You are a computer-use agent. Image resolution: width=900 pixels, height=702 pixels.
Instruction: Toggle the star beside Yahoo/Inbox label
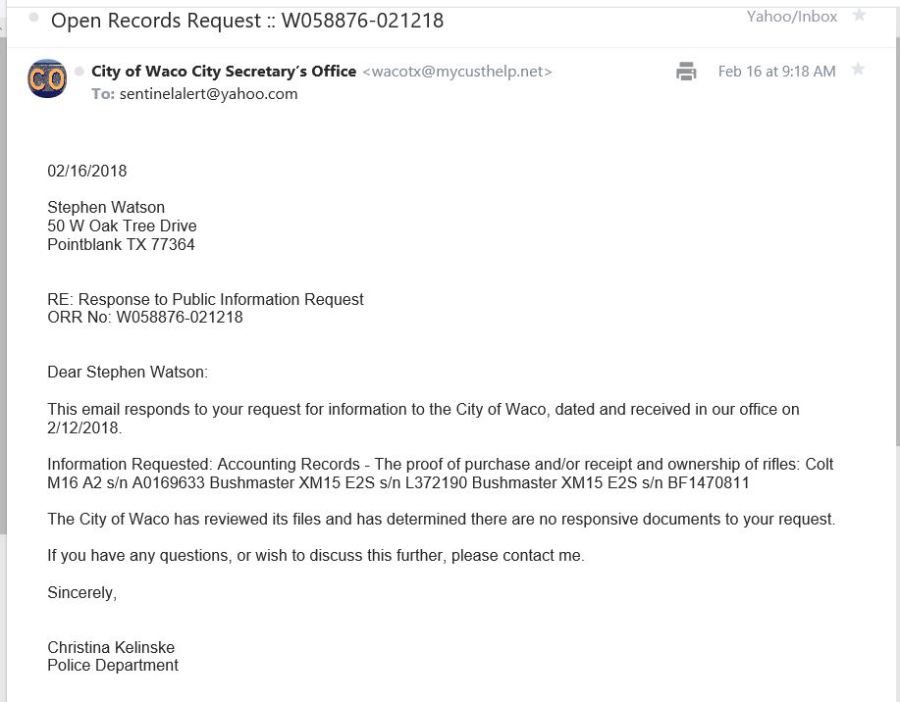pos(858,16)
